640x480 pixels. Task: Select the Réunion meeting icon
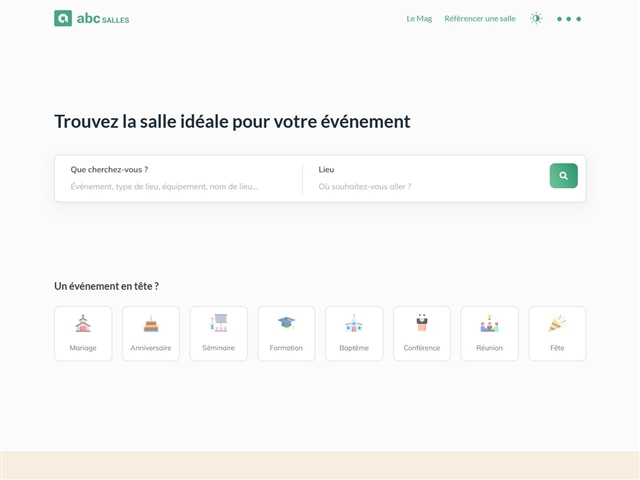click(489, 323)
